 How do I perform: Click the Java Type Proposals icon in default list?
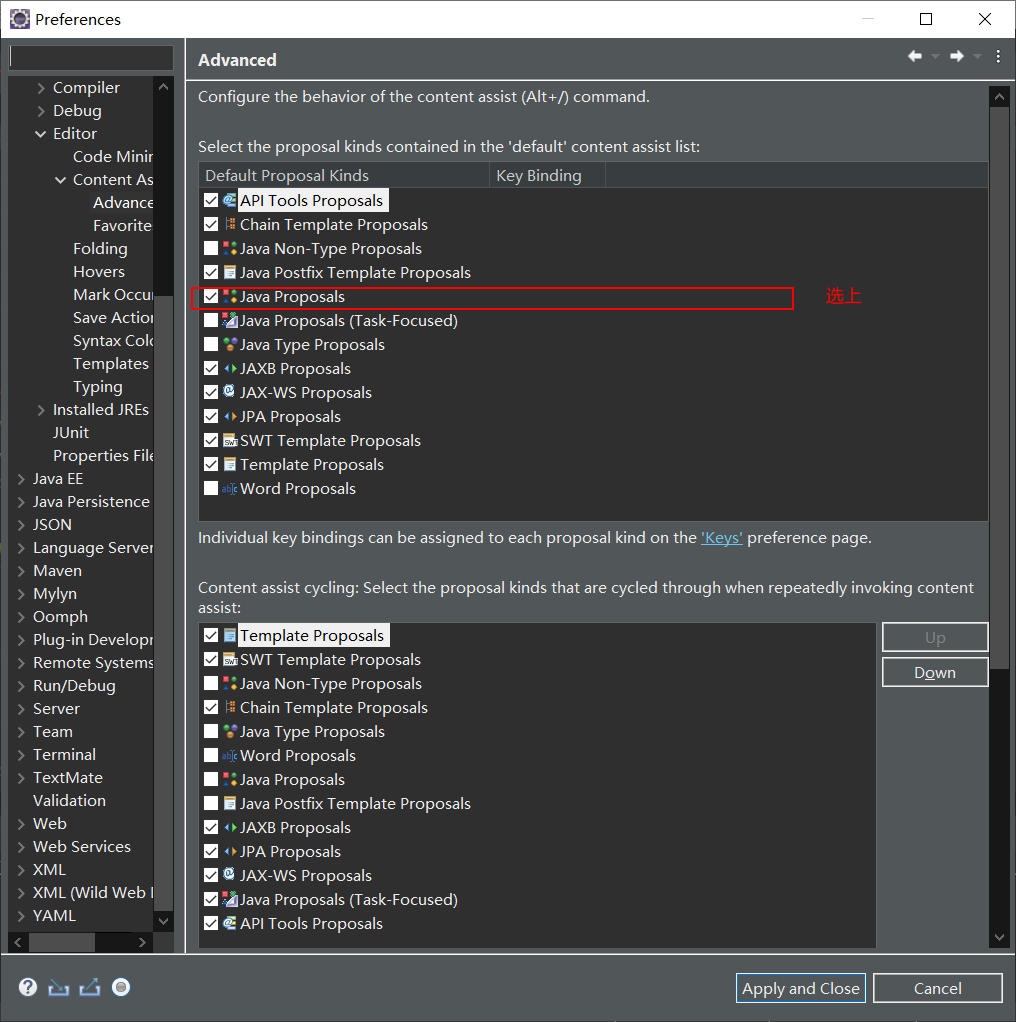point(229,344)
